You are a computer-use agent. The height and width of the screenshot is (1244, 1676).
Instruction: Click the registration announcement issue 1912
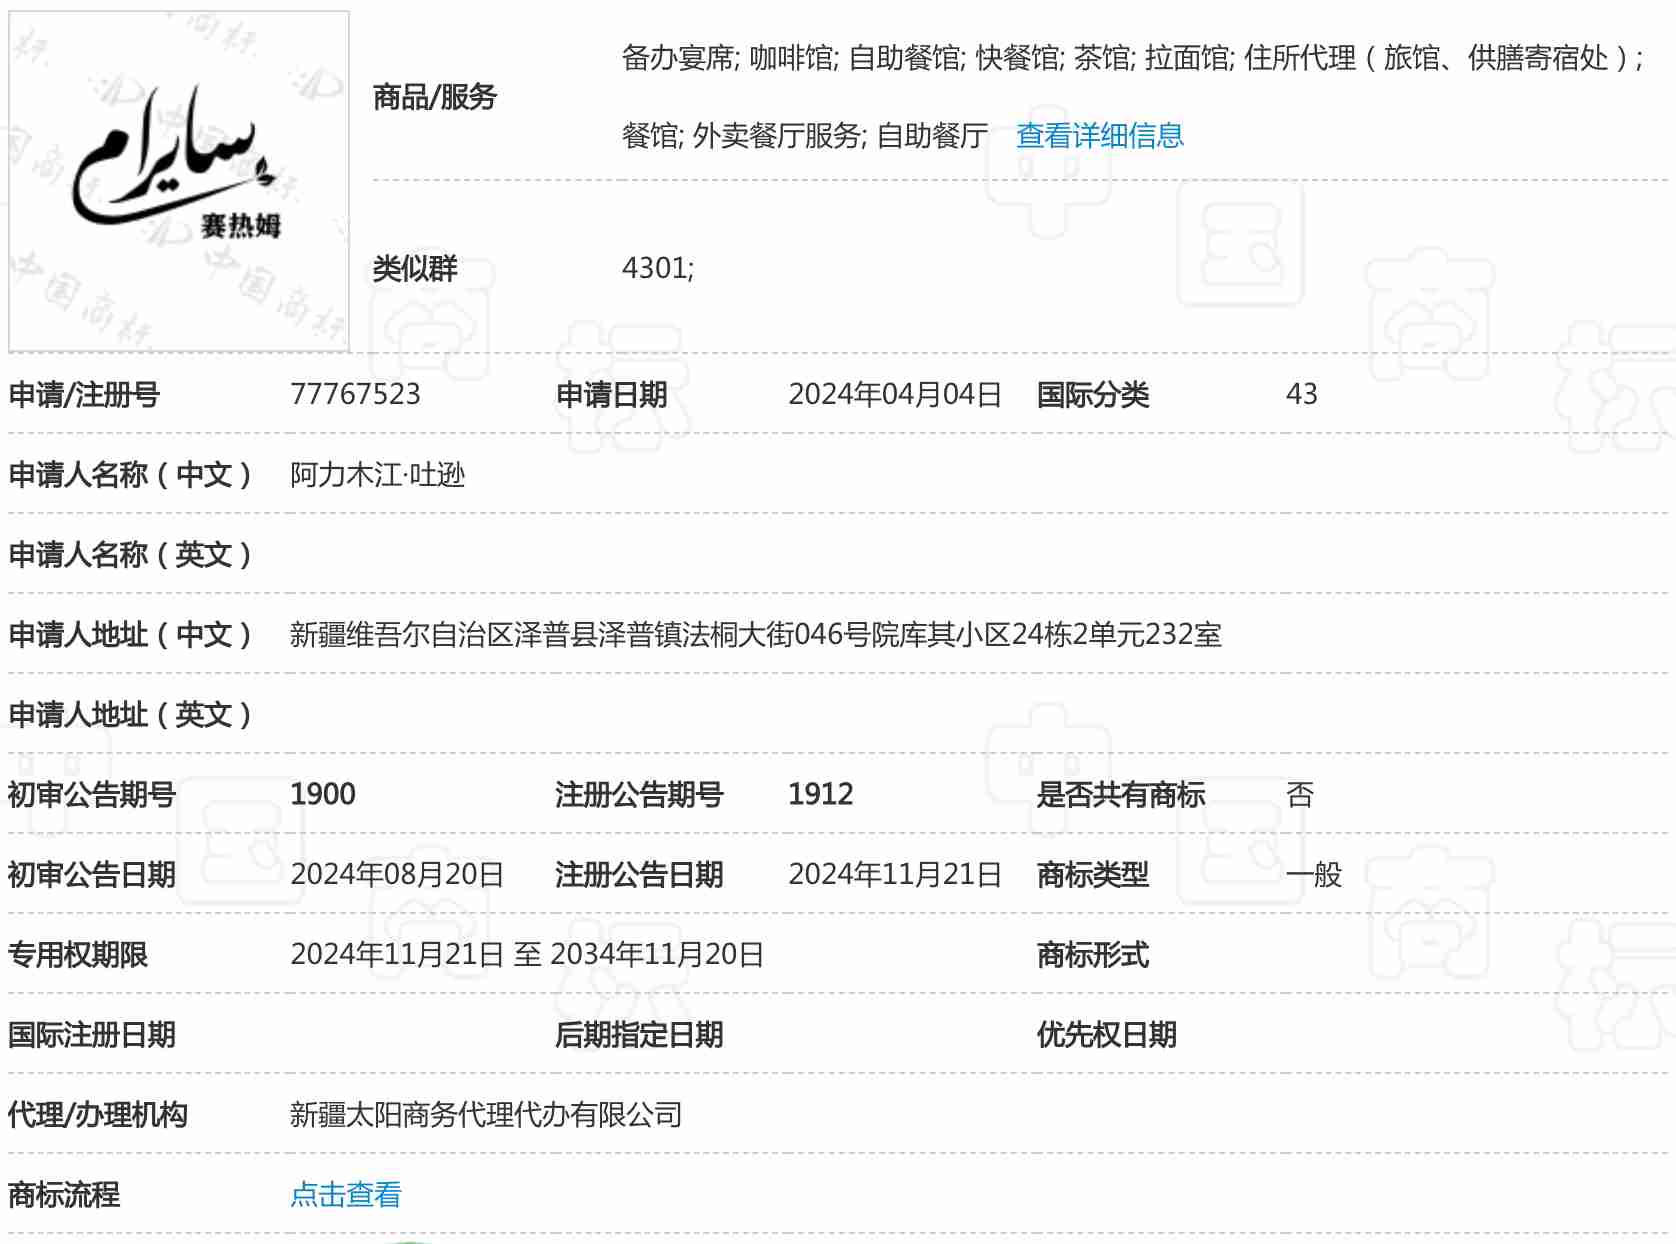pyautogui.click(x=820, y=794)
